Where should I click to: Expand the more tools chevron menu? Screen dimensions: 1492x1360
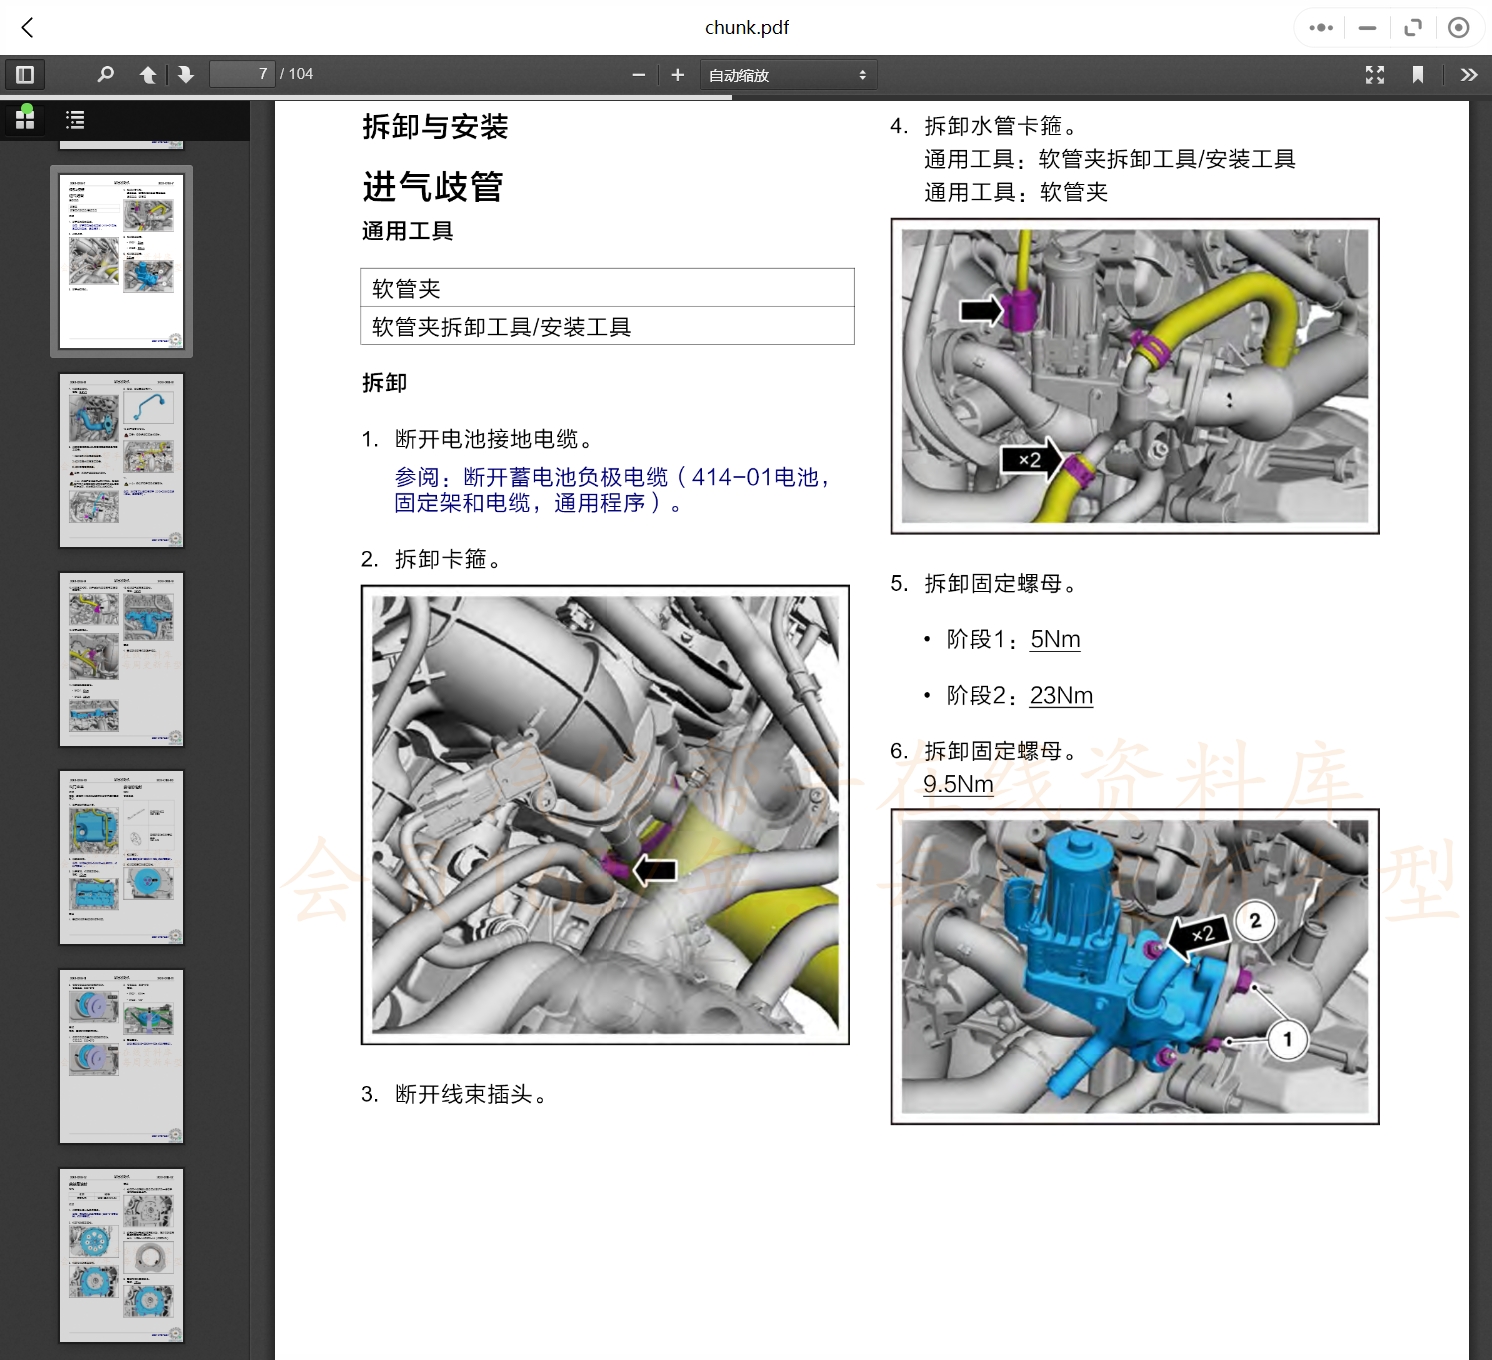tap(1469, 74)
